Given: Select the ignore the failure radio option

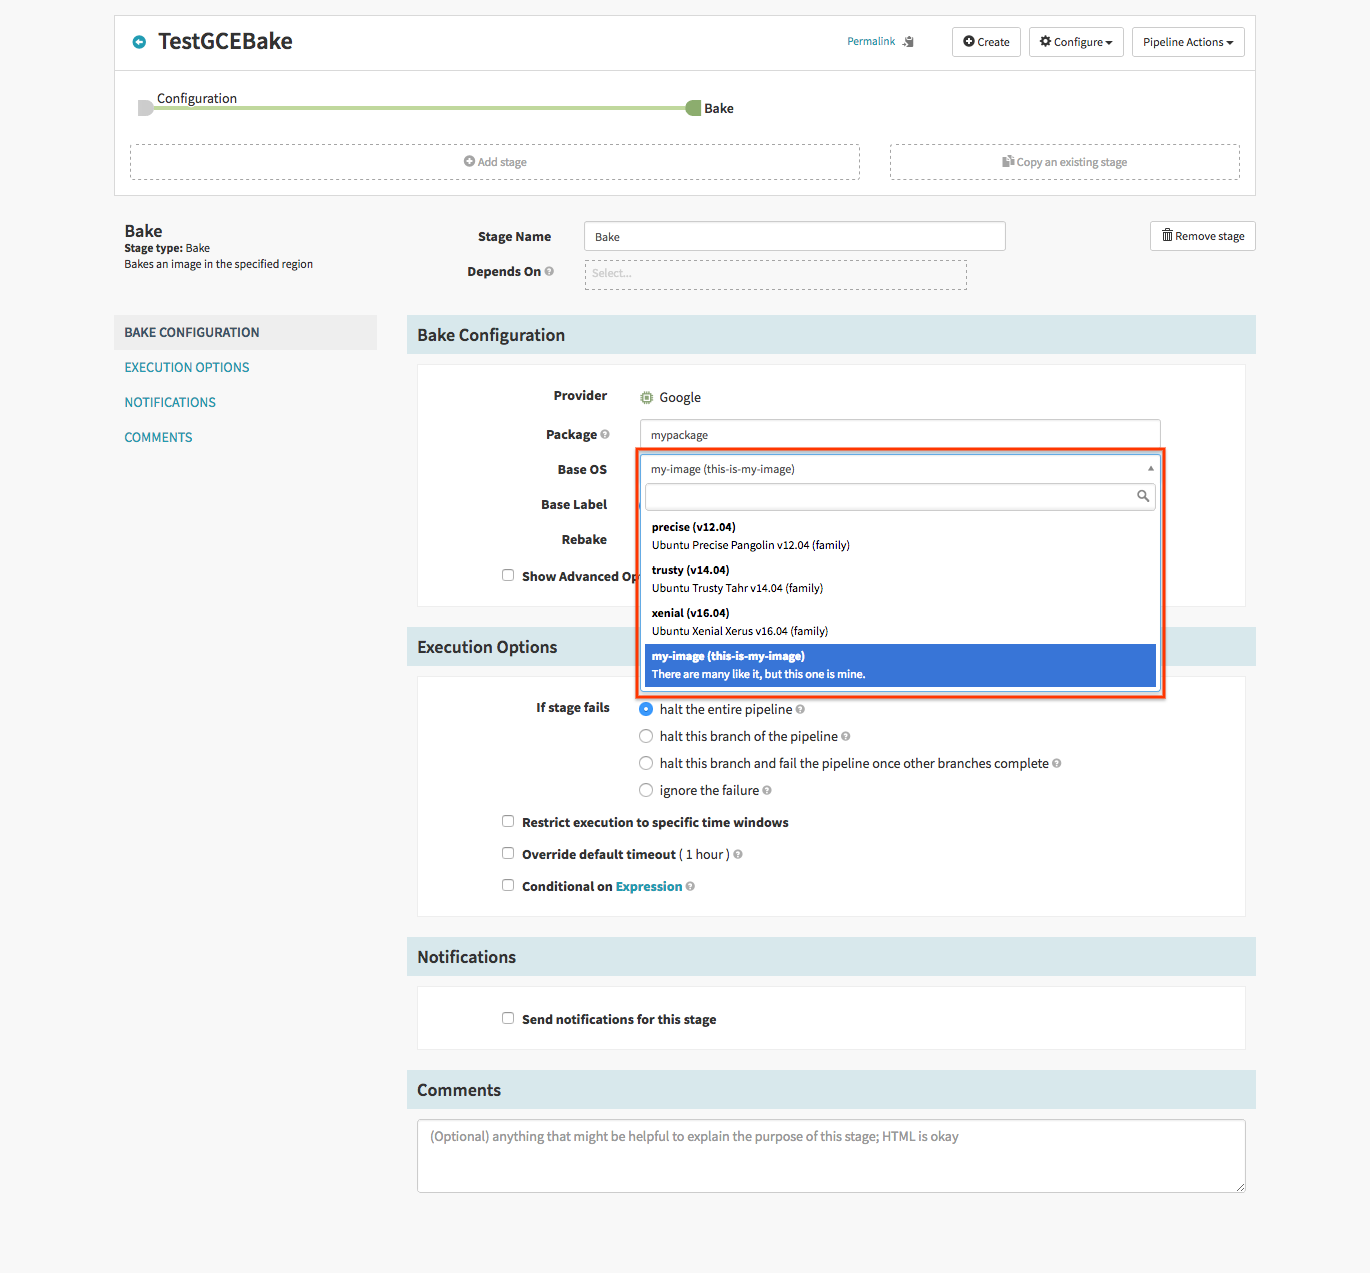Looking at the screenshot, I should pyautogui.click(x=646, y=790).
